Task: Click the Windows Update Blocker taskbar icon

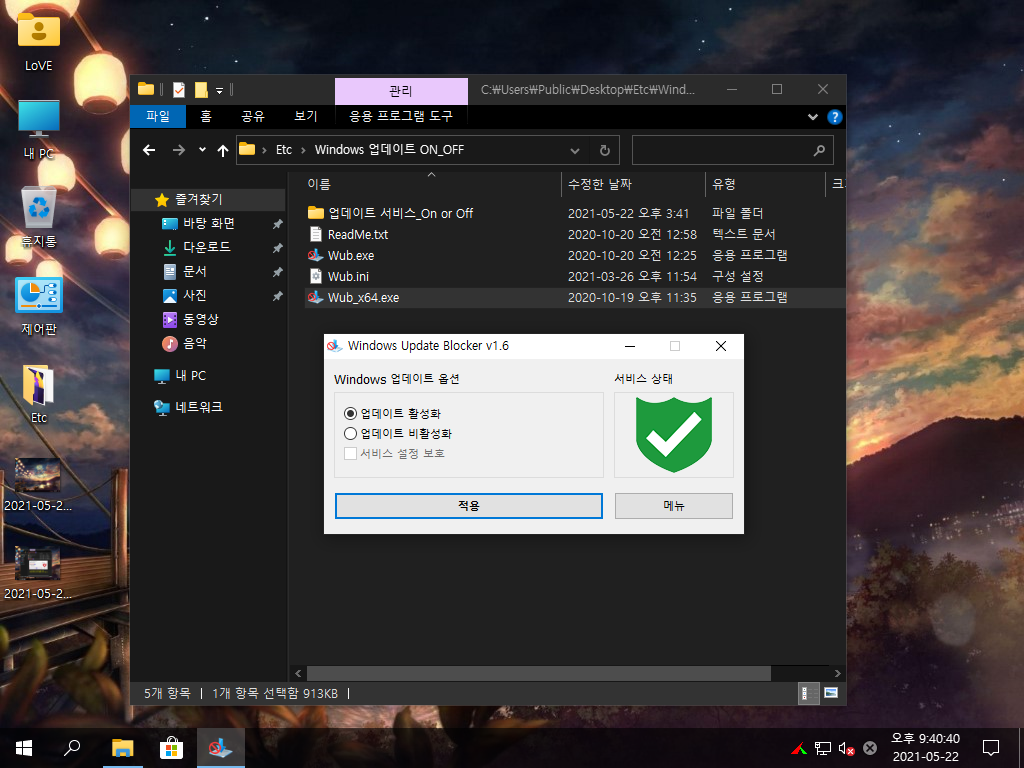Action: pyautogui.click(x=220, y=748)
